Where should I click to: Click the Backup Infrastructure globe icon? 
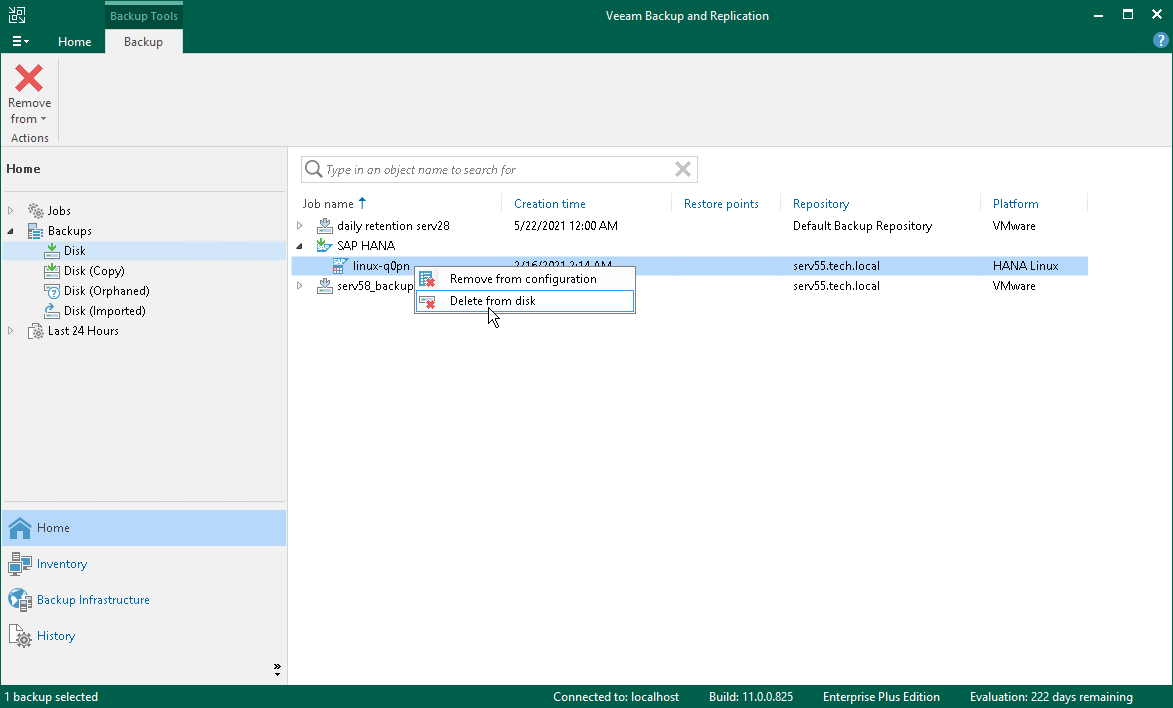click(x=19, y=599)
